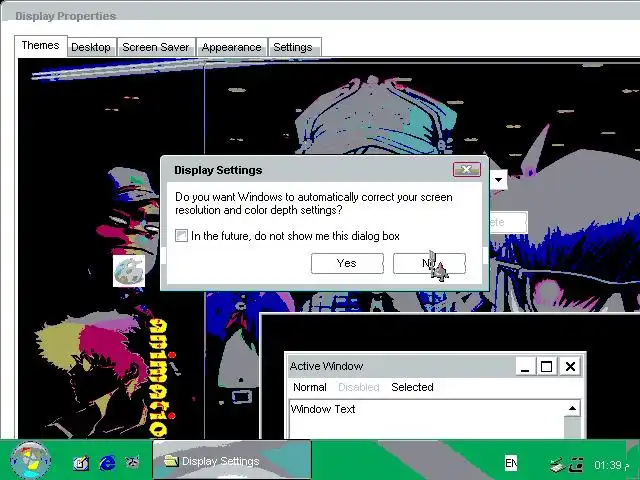This screenshot has width=640, height=480.
Task: Select Display Settings taskbar button
Action: pyautogui.click(x=232, y=460)
